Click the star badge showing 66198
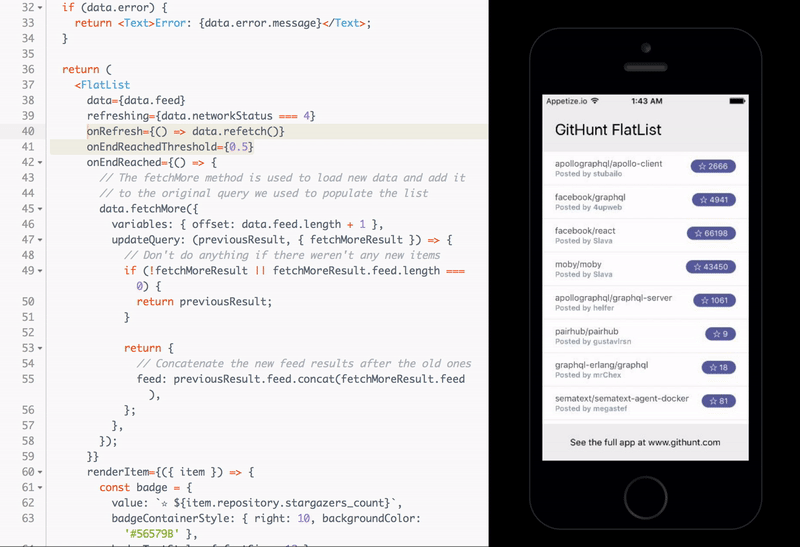This screenshot has width=800, height=547. click(x=711, y=233)
